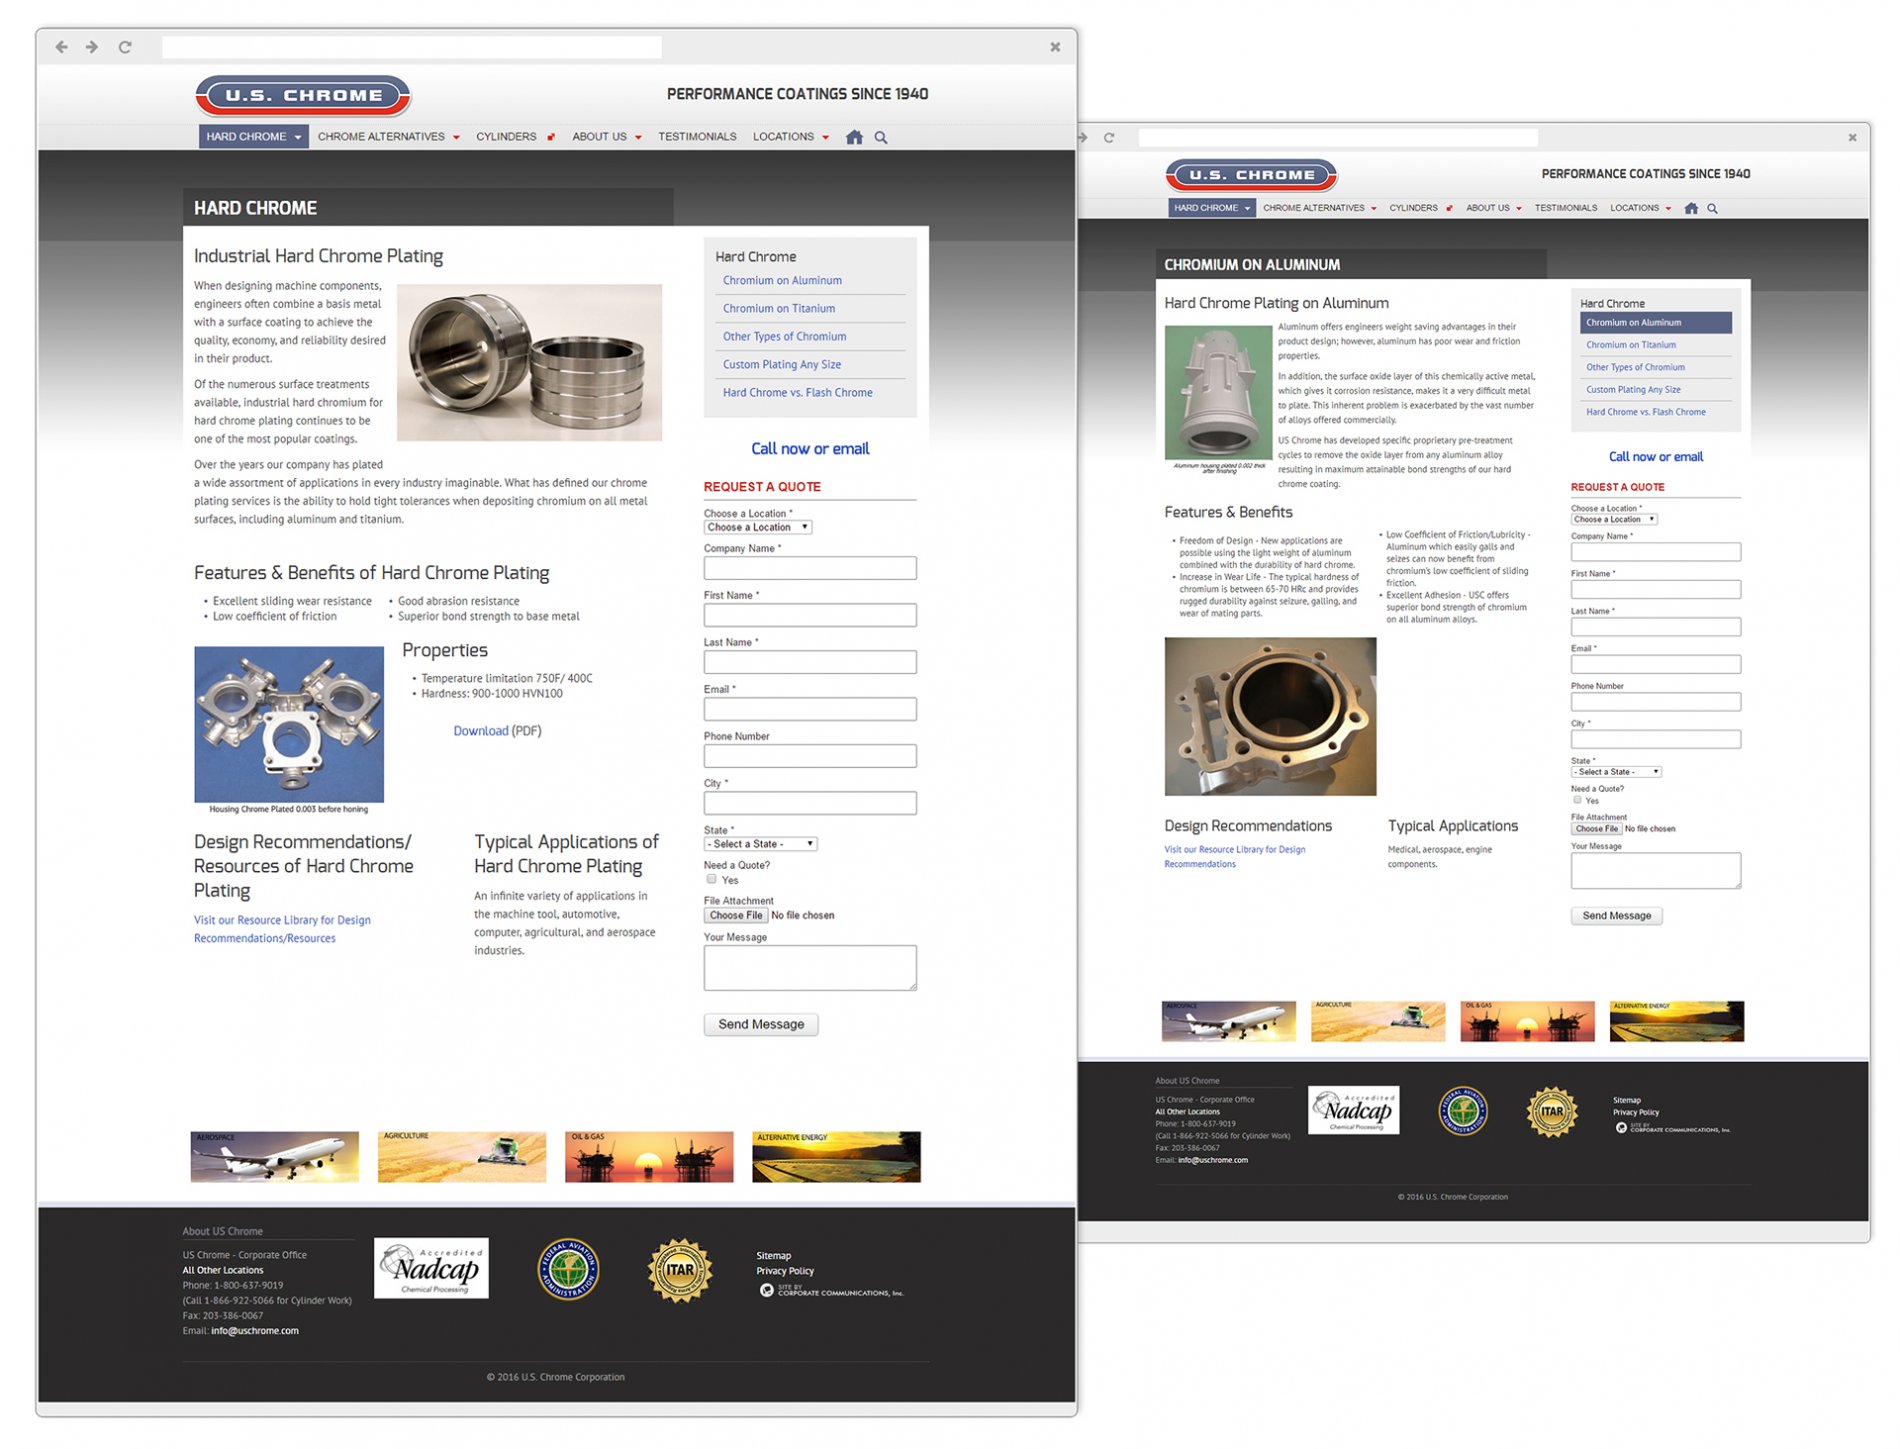The image size is (1900, 1449).
Task: Open Select a State dropdown in right window
Action: pyautogui.click(x=1616, y=772)
